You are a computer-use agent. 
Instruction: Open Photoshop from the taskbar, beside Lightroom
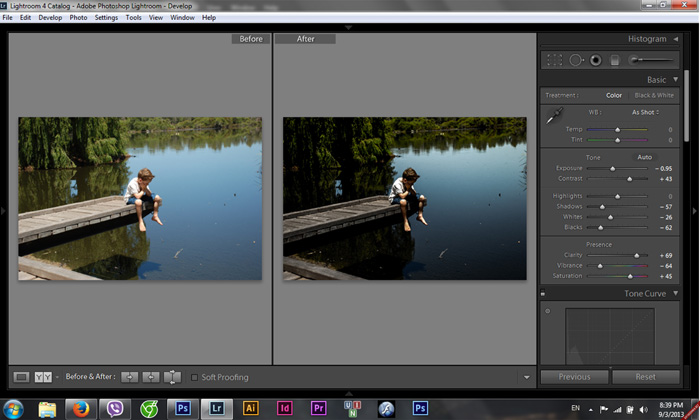click(x=183, y=408)
